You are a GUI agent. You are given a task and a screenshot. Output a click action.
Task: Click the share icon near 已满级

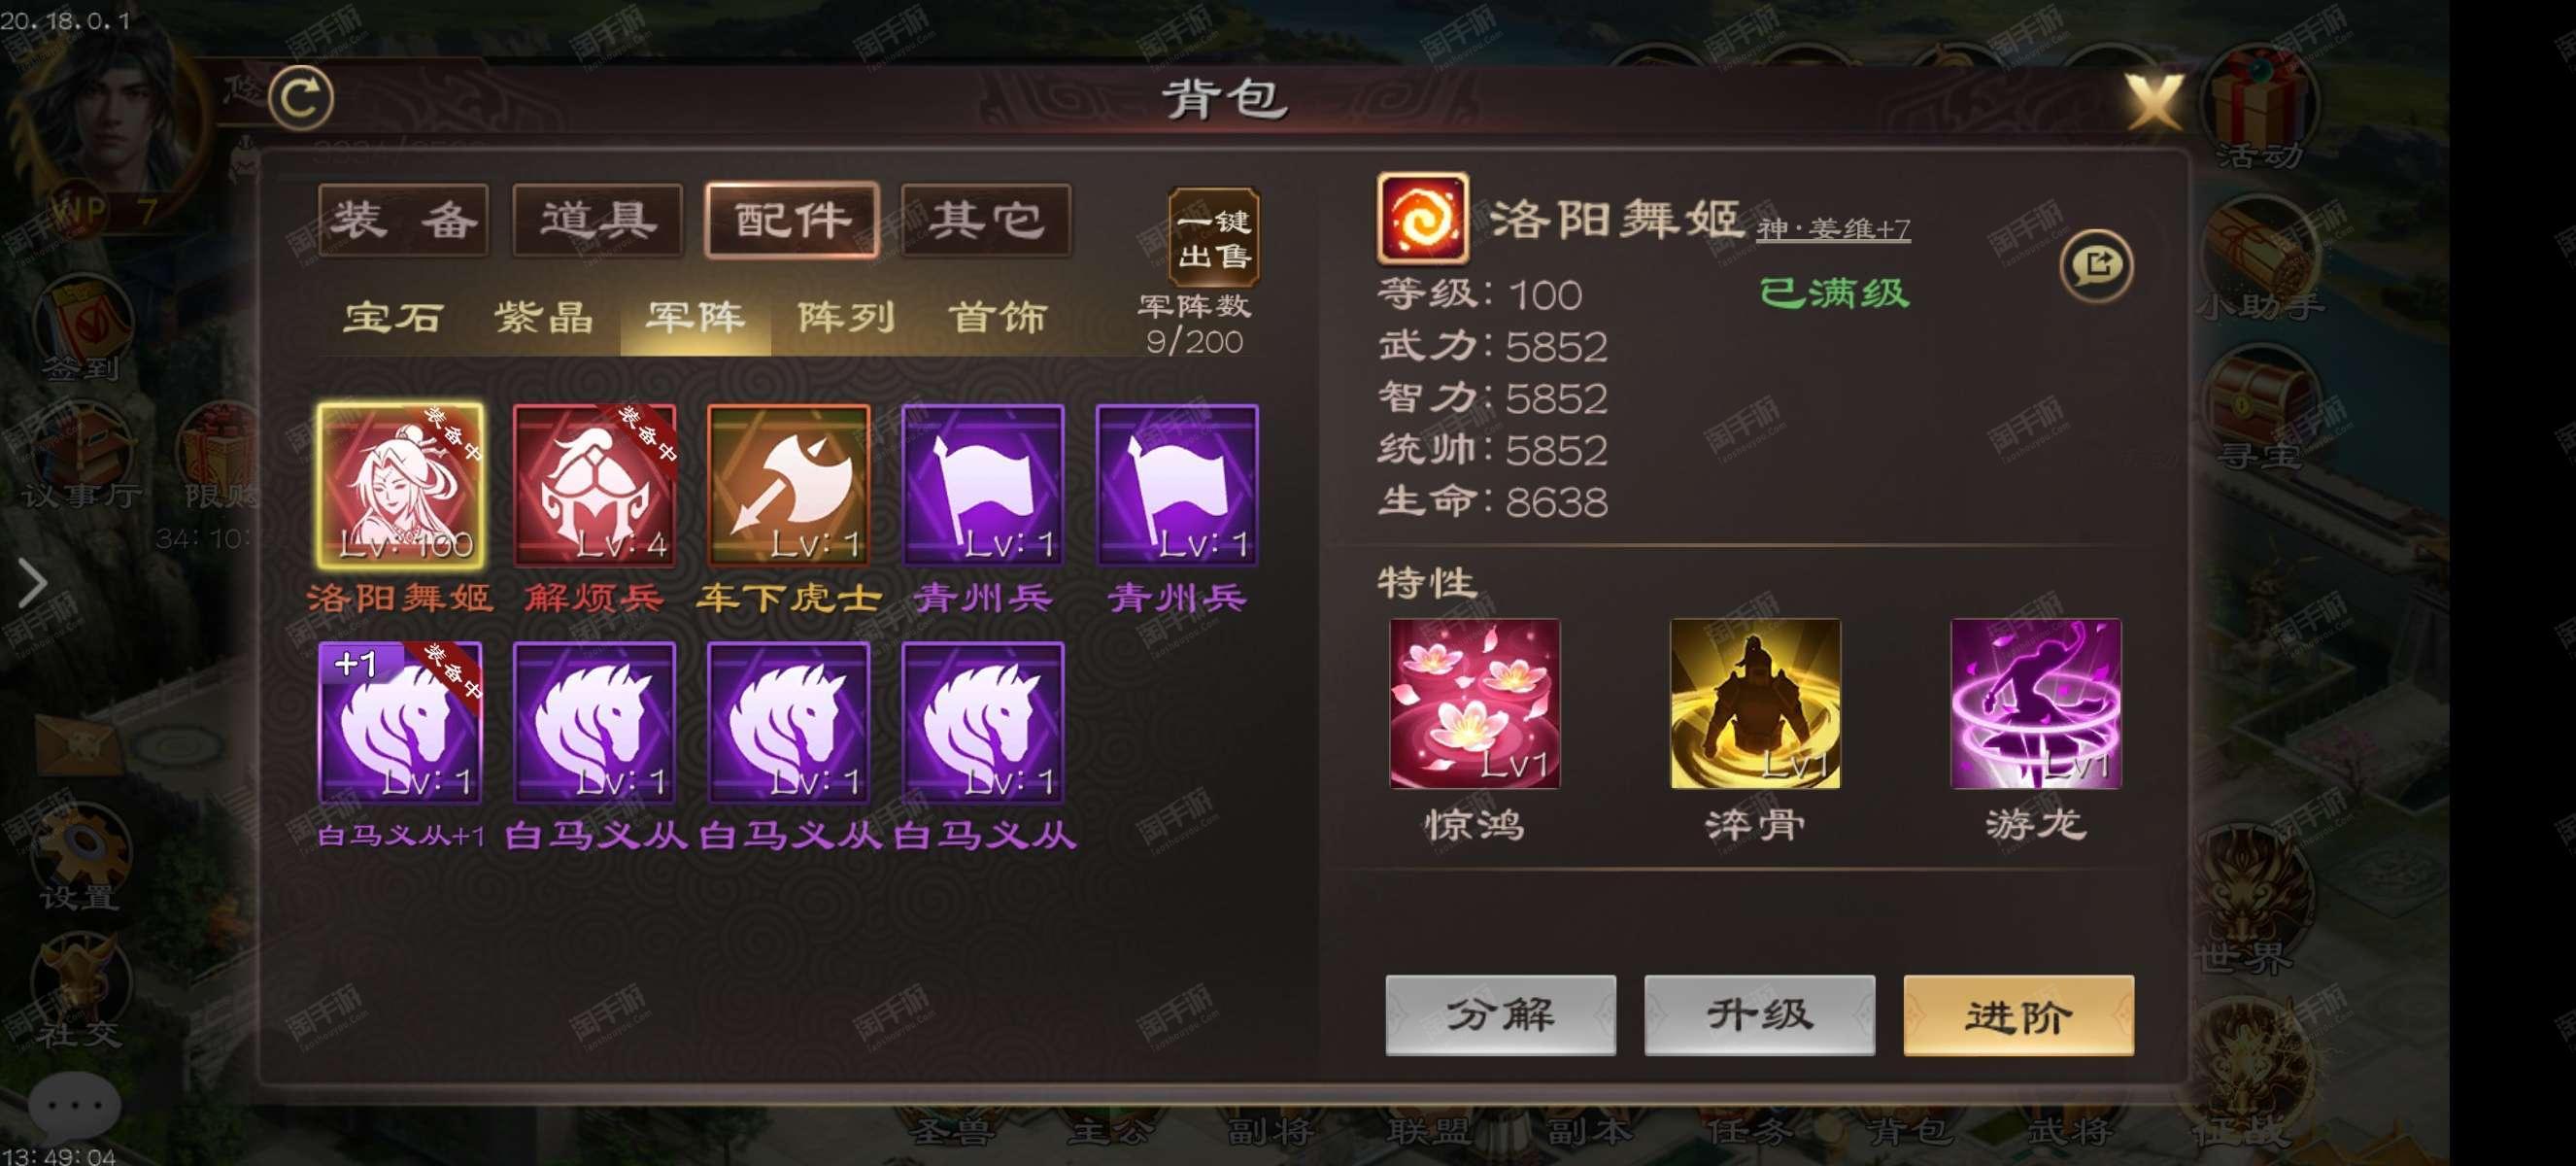pyautogui.click(x=2096, y=265)
